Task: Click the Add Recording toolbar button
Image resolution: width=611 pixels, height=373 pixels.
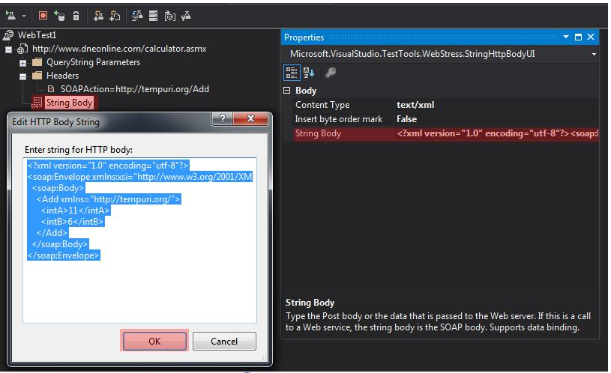Action: pyautogui.click(x=43, y=16)
